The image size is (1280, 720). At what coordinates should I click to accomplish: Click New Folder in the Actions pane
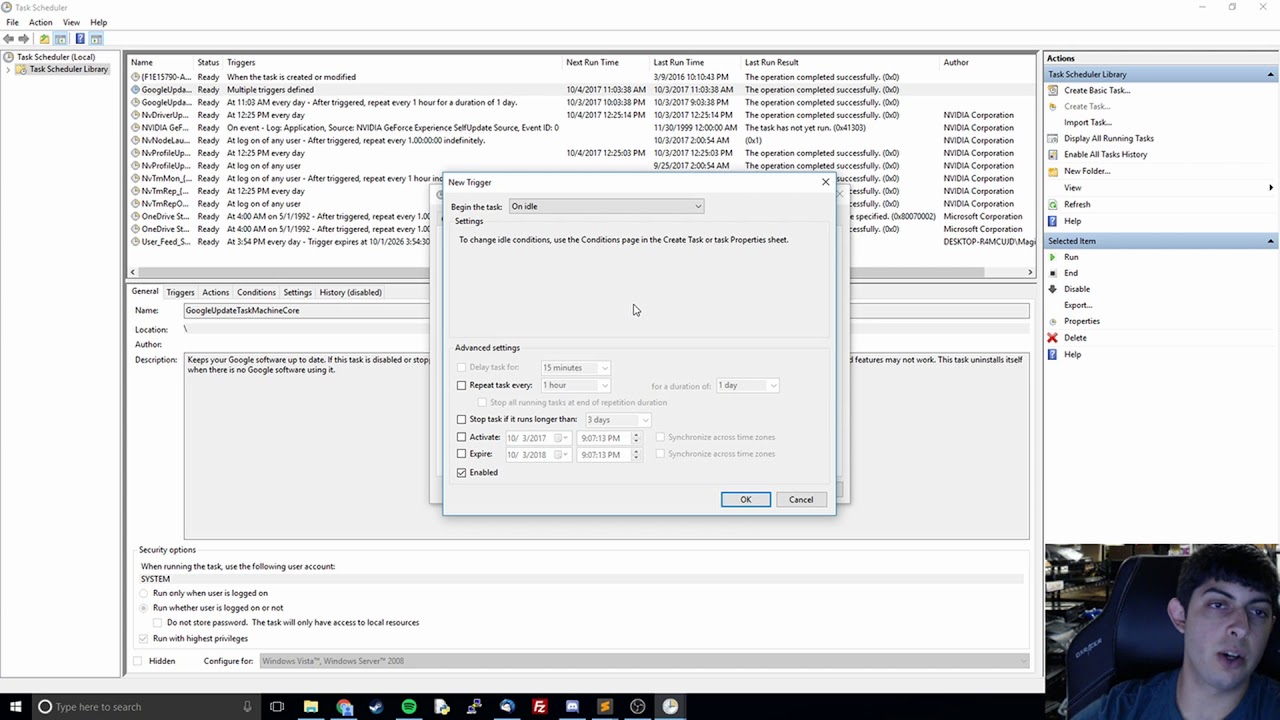coord(1087,171)
